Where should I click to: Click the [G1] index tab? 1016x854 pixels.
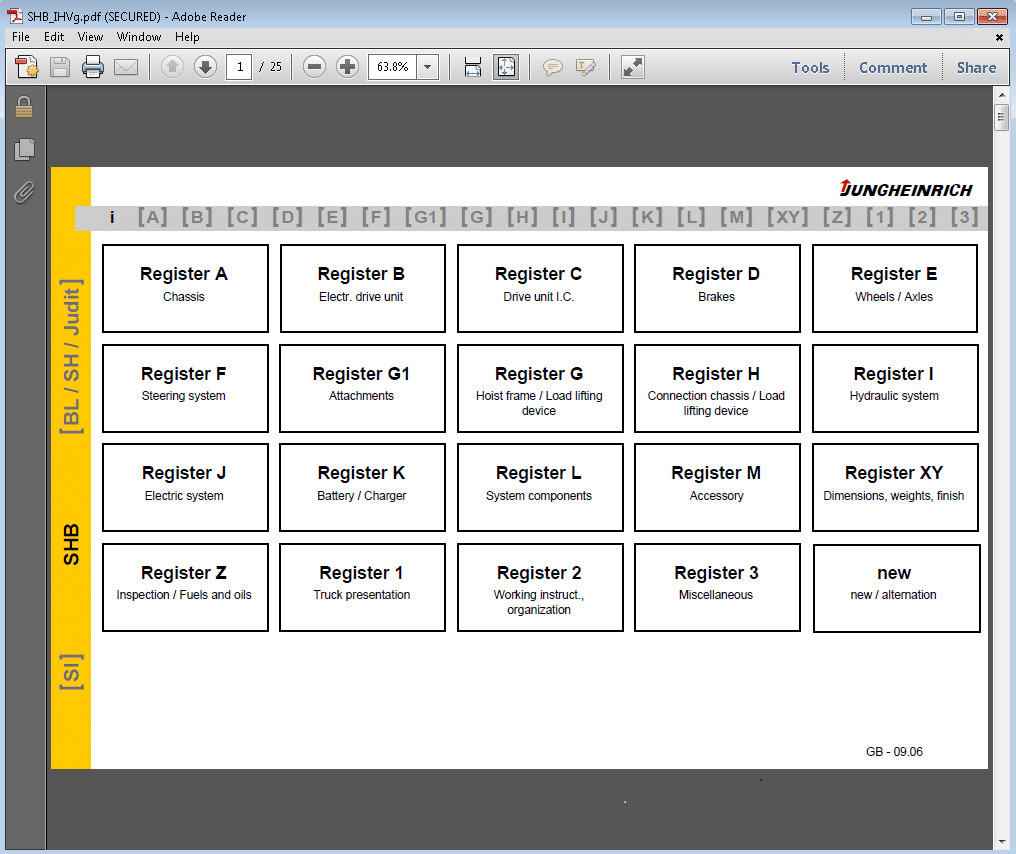coord(426,216)
